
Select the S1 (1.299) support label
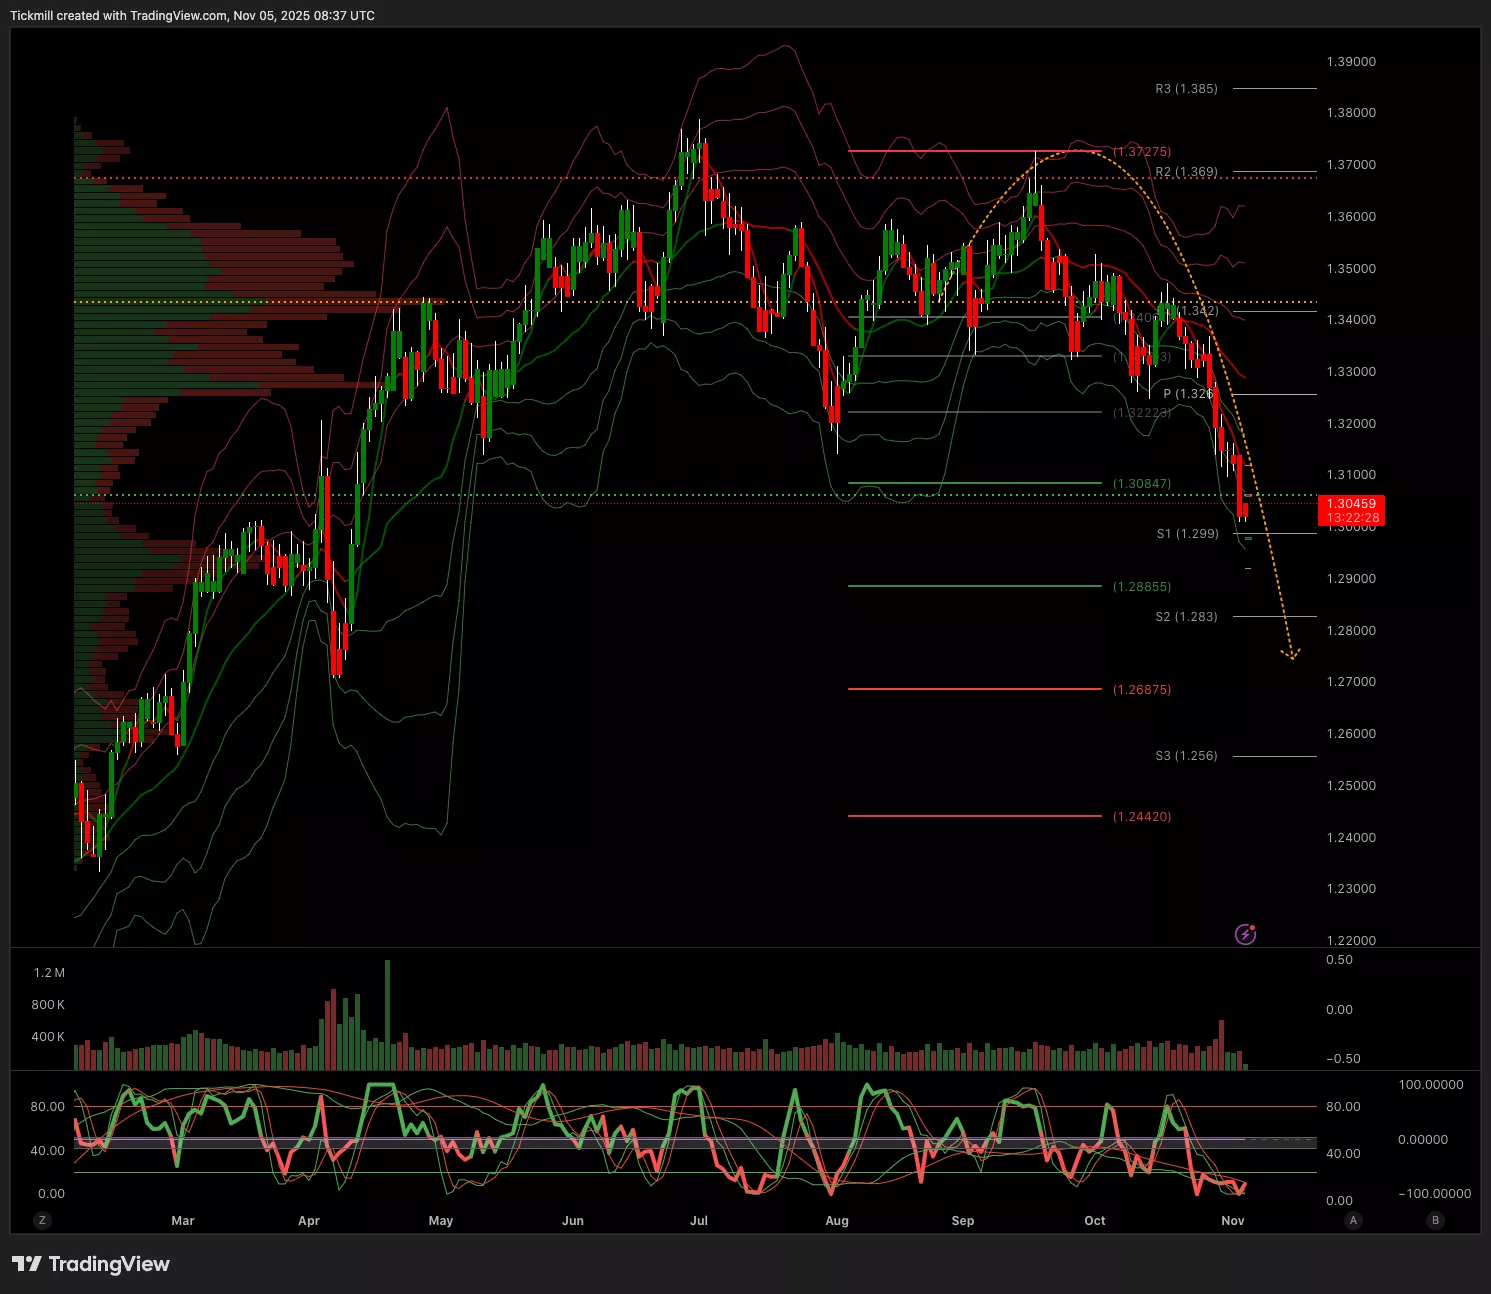pyautogui.click(x=1187, y=534)
